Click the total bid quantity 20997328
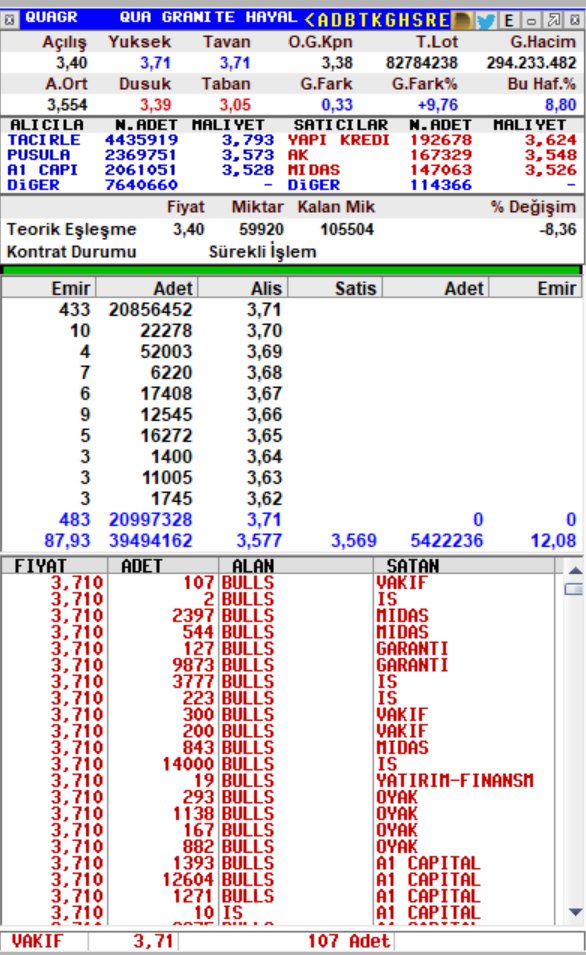 pyautogui.click(x=150, y=520)
